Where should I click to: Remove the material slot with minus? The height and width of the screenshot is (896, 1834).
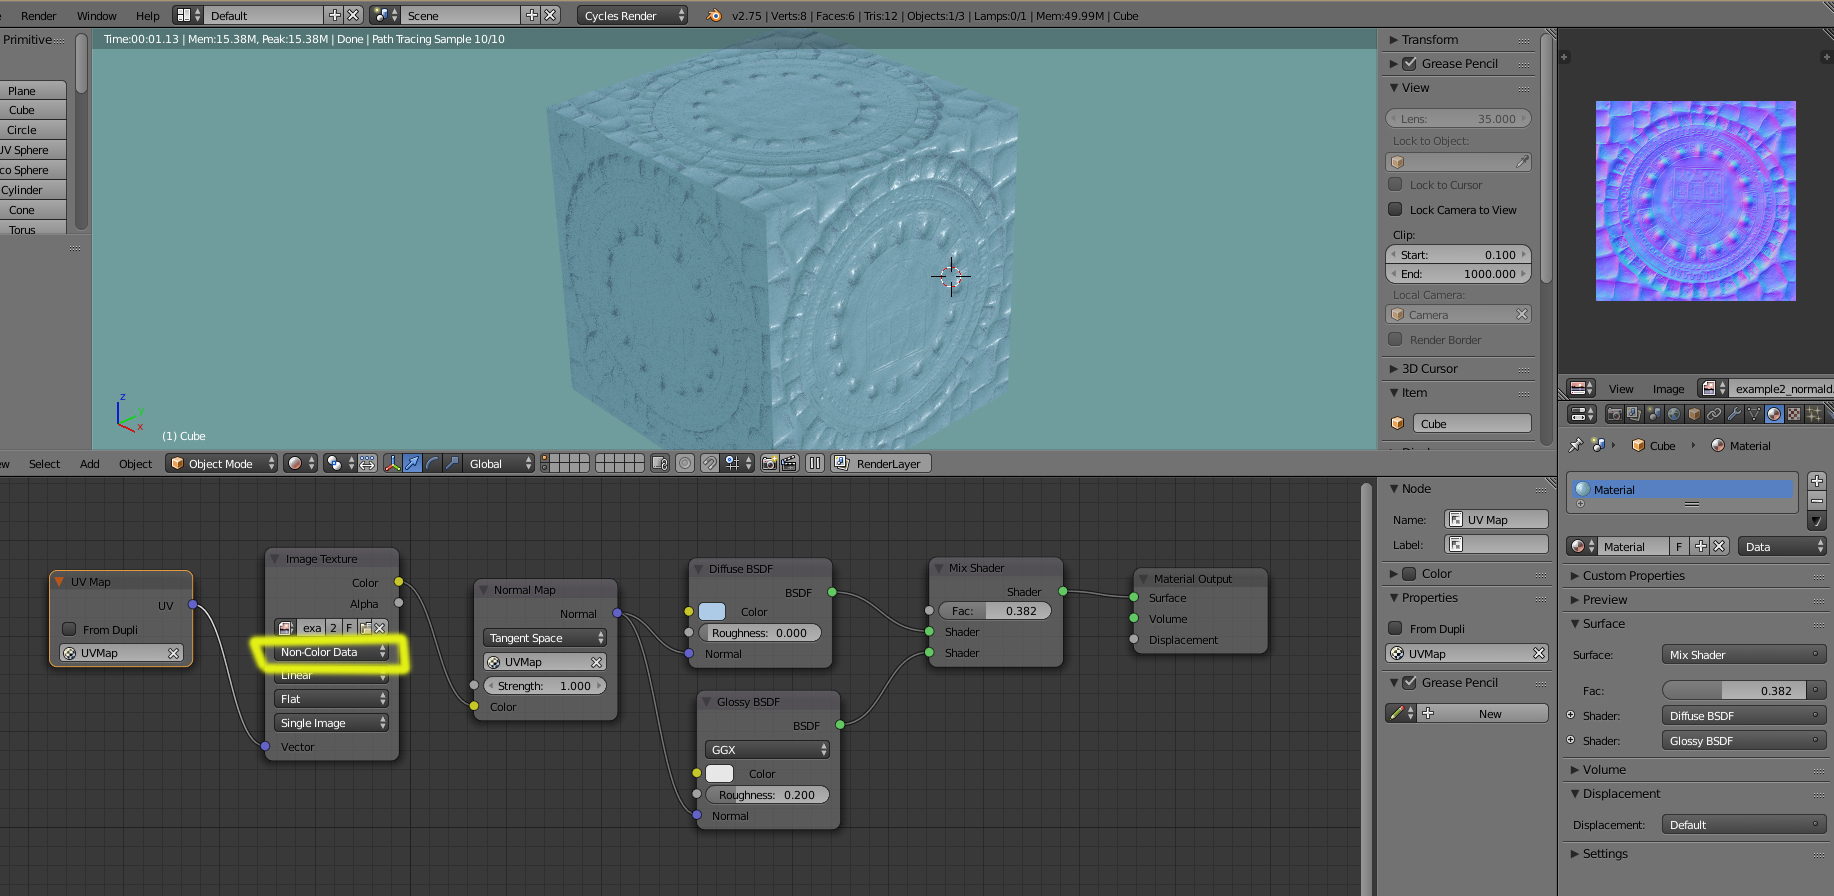point(1817,500)
